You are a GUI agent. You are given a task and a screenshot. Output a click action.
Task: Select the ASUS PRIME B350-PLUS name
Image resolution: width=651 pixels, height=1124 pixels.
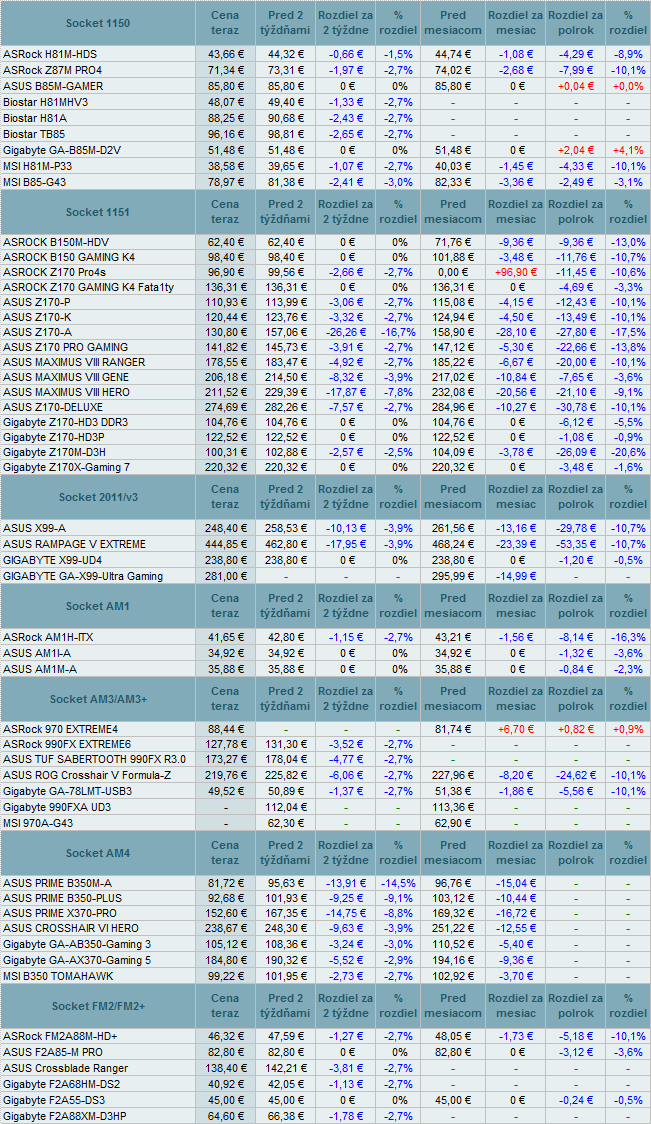click(62, 898)
